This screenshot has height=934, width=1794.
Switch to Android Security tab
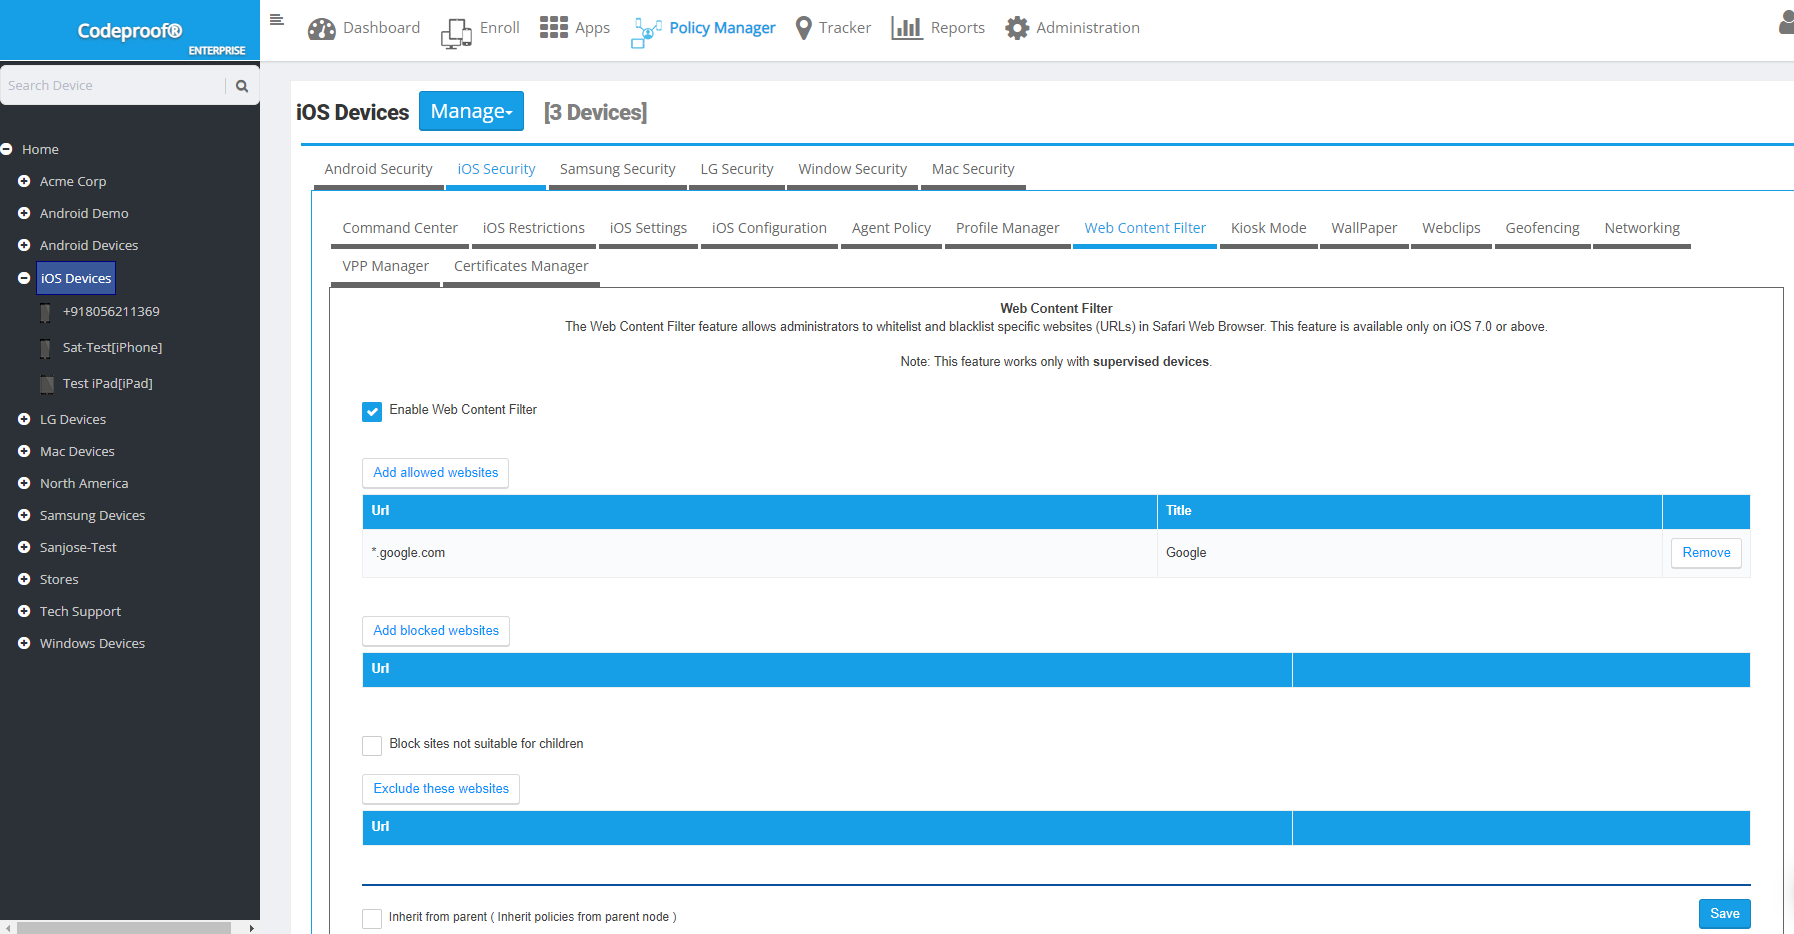point(378,169)
